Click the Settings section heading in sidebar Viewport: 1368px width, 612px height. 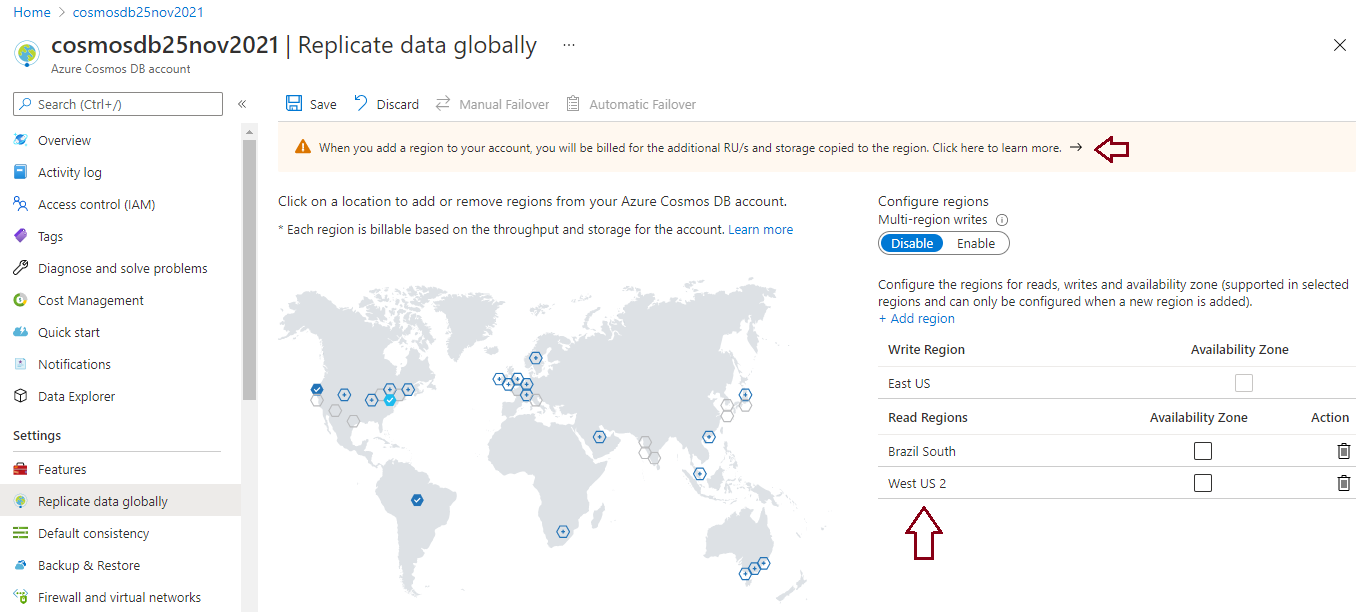pos(37,436)
